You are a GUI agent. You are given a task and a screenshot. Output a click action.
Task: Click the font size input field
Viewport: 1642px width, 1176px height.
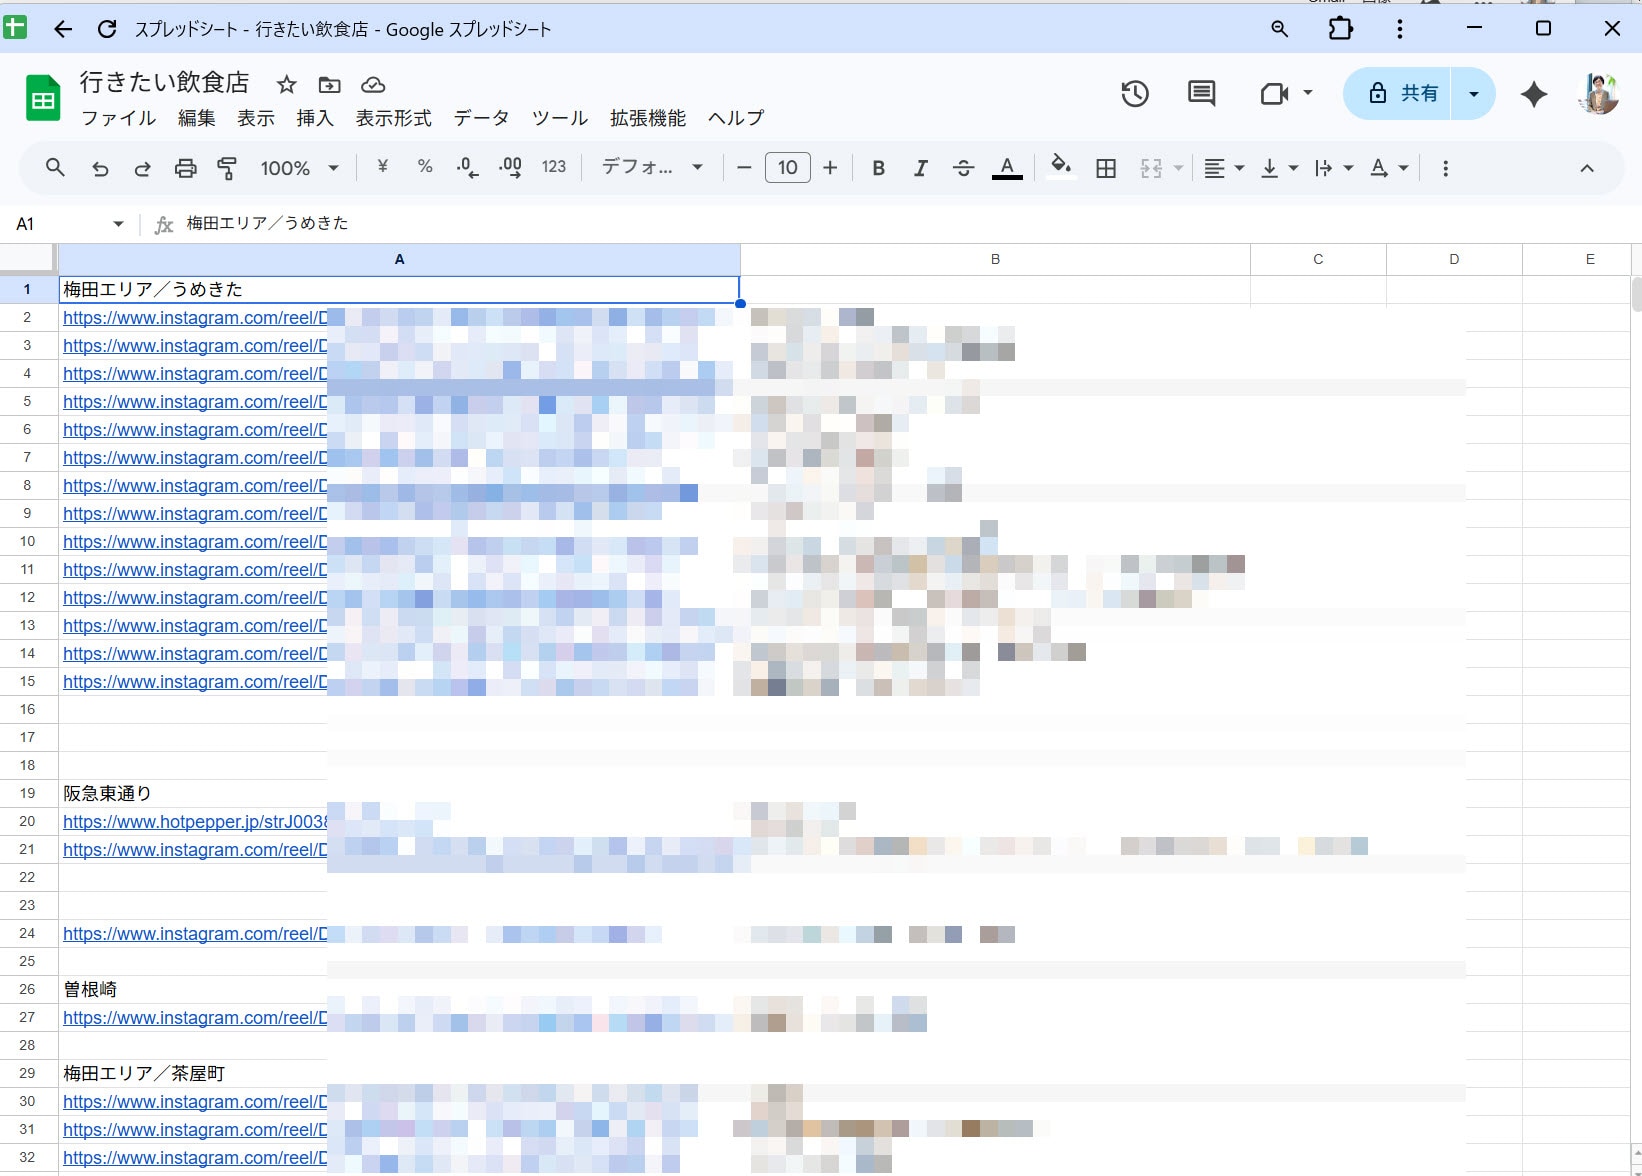pos(787,168)
